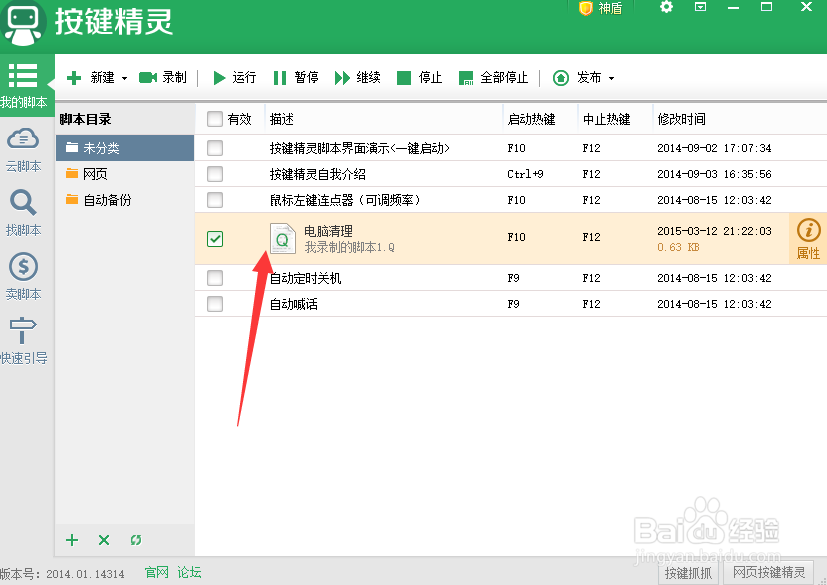Start recording with 录制

click(163, 78)
